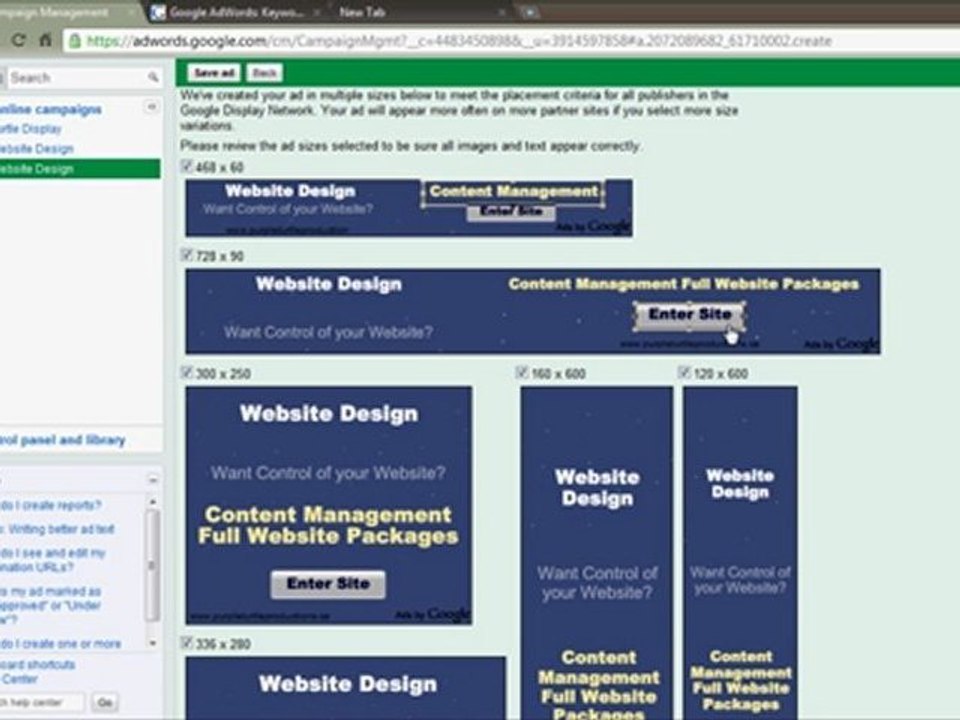The image size is (960, 720).
Task: Click the search magnifier in the sidebar
Action: point(153,77)
